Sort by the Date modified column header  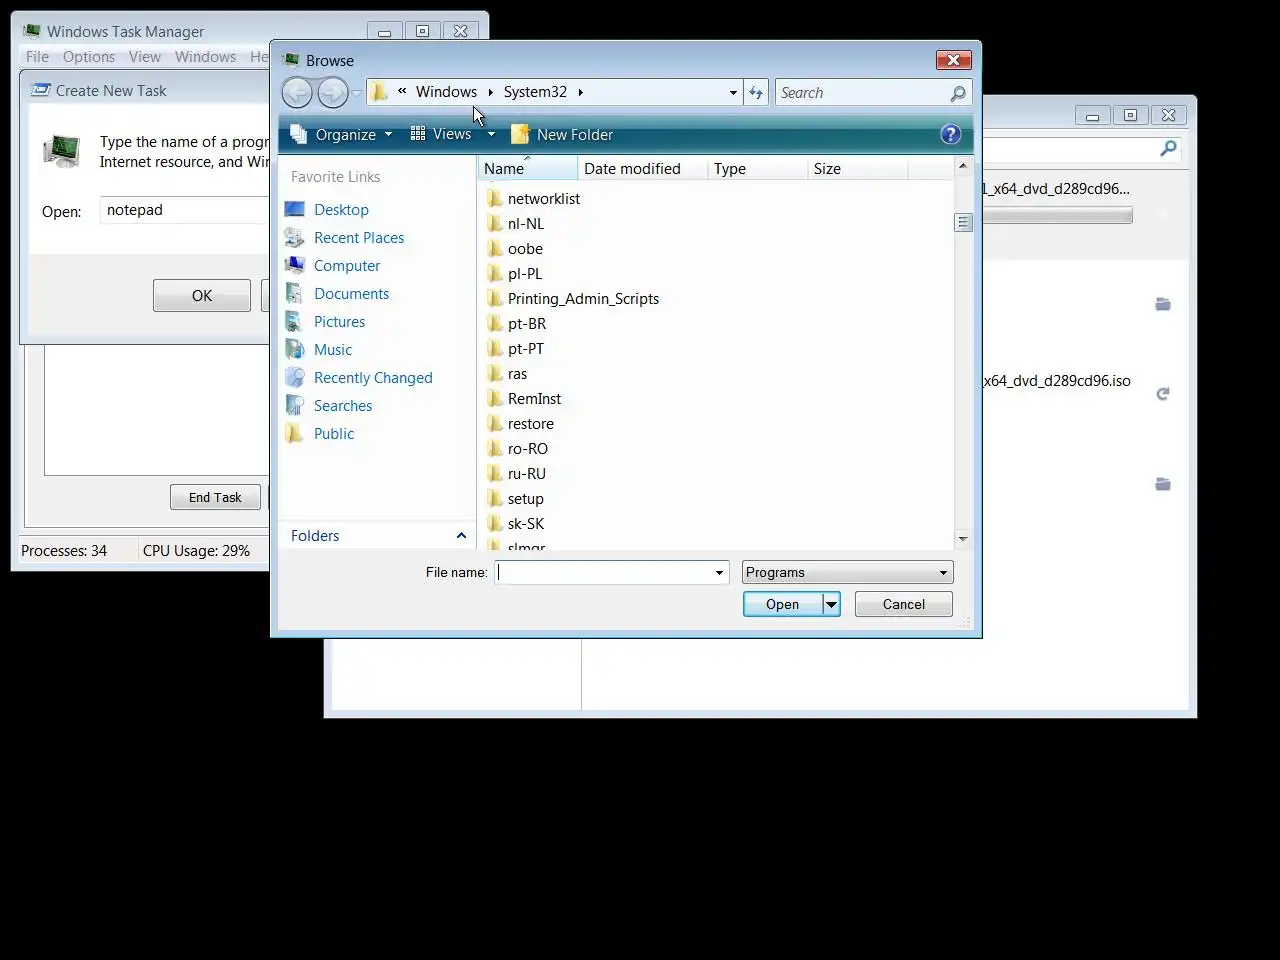coord(641,169)
